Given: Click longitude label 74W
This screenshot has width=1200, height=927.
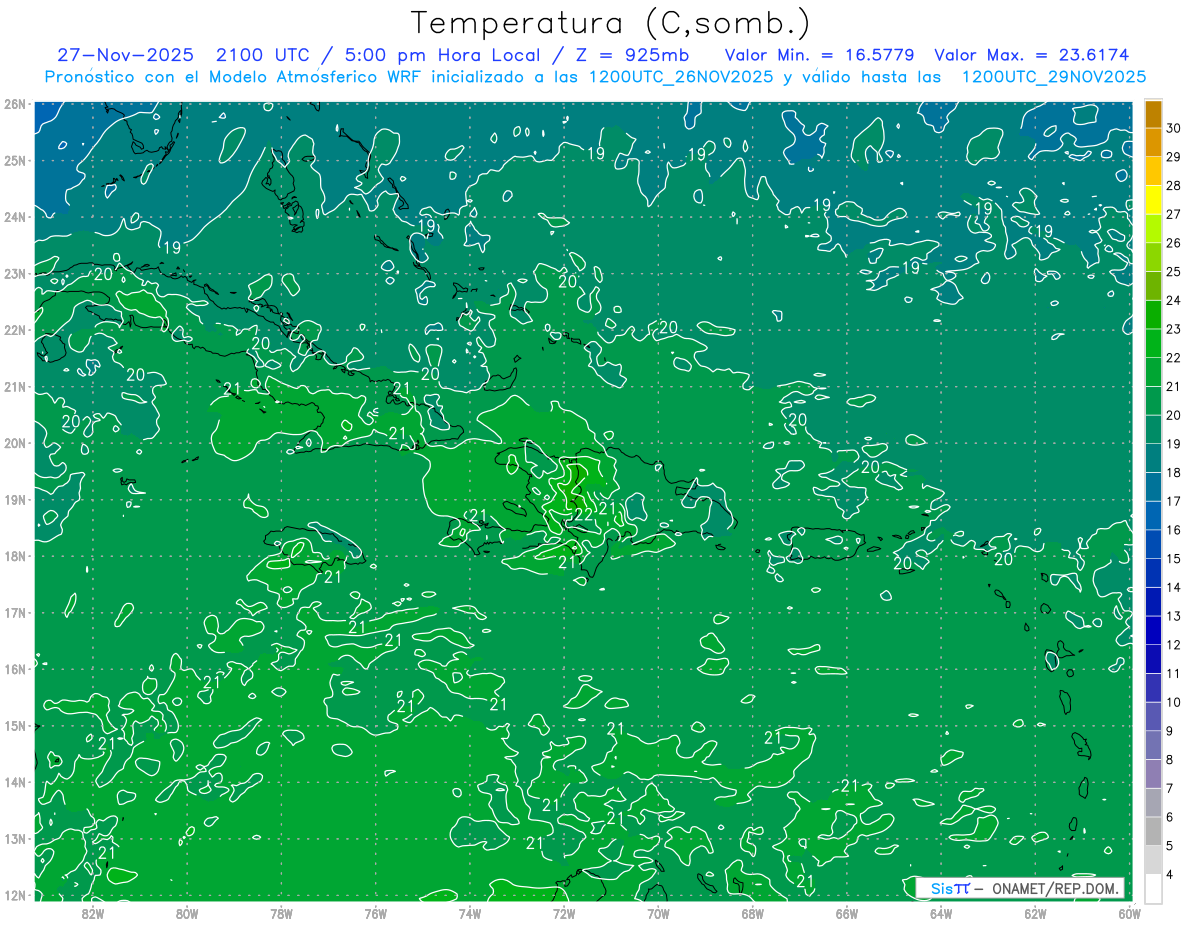Looking at the screenshot, I should 469,913.
